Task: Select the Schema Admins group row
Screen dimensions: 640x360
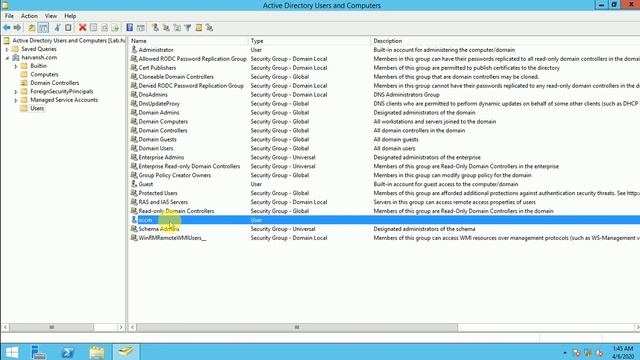Action: click(384, 229)
